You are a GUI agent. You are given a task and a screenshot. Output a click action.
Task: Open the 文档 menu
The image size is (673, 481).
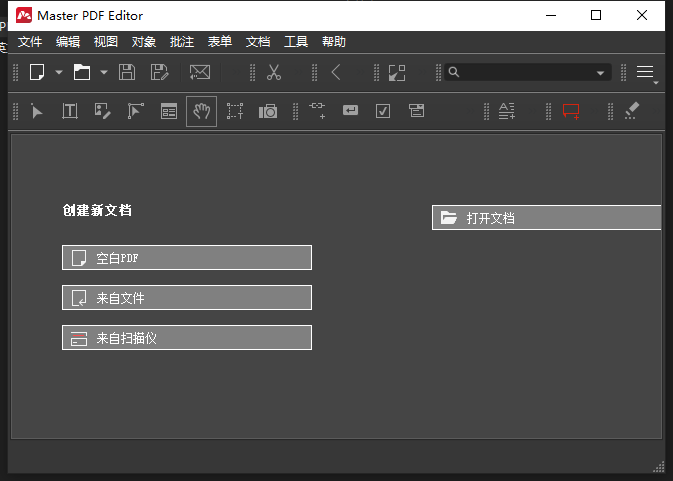tap(258, 42)
